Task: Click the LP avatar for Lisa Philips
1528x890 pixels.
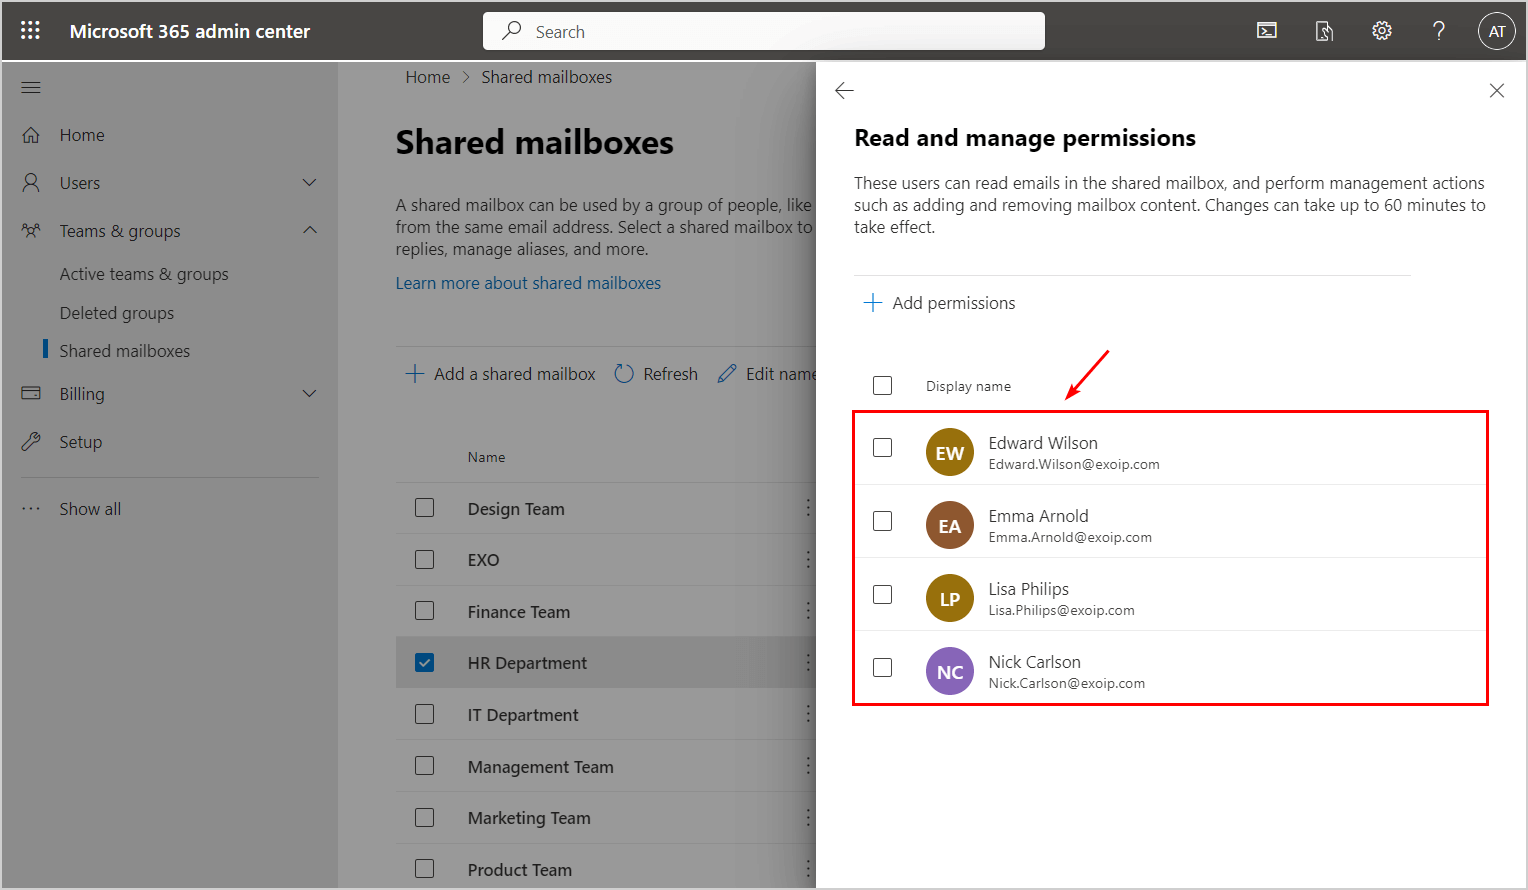Action: 950,599
